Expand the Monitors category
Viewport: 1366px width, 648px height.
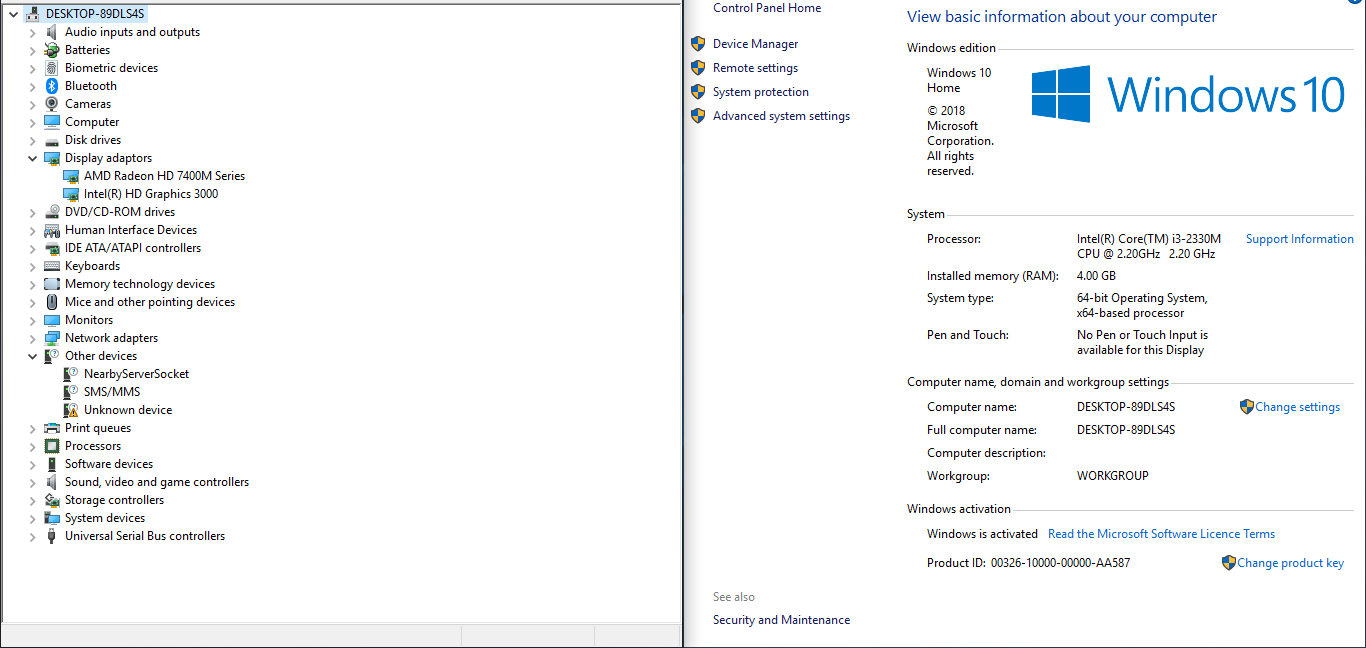(x=33, y=320)
